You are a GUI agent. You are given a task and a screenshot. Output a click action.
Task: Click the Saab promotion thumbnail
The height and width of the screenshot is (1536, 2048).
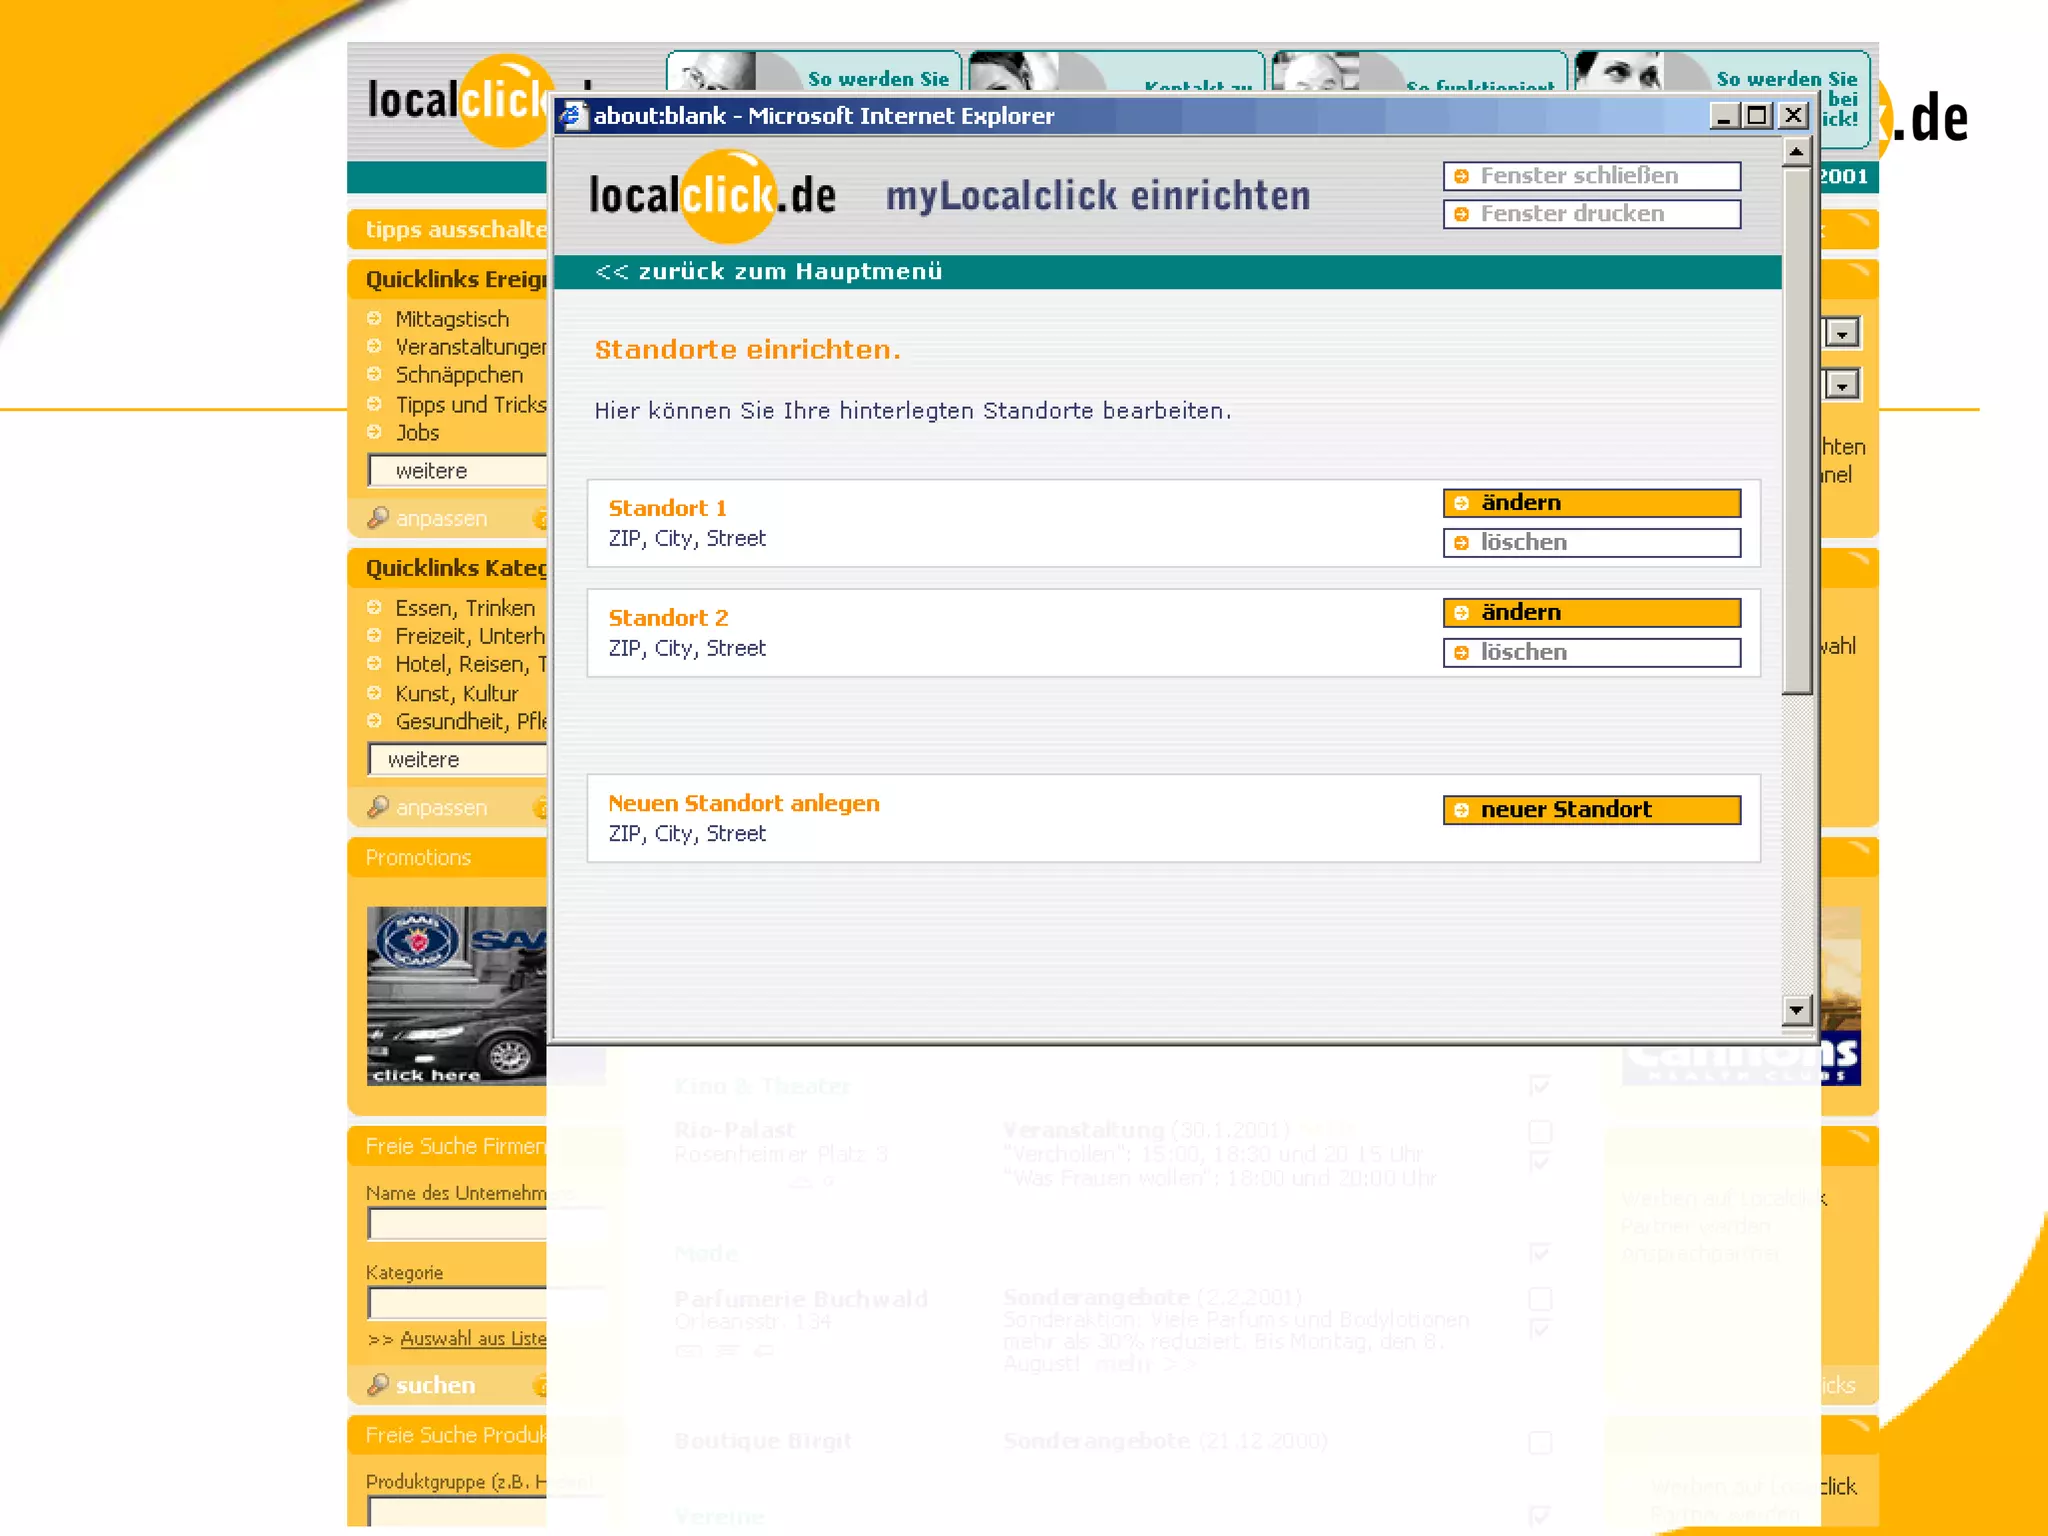(456, 995)
